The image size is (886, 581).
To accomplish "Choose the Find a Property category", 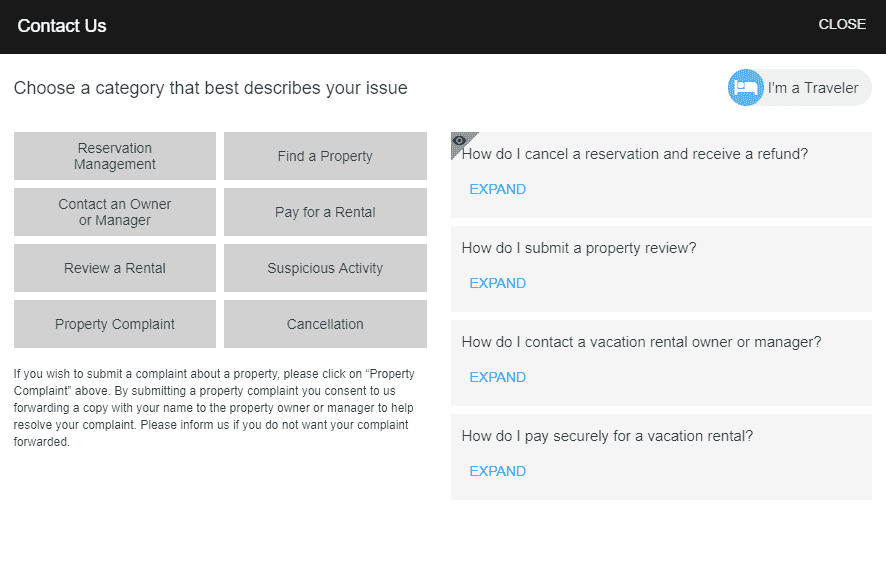I will click(325, 156).
